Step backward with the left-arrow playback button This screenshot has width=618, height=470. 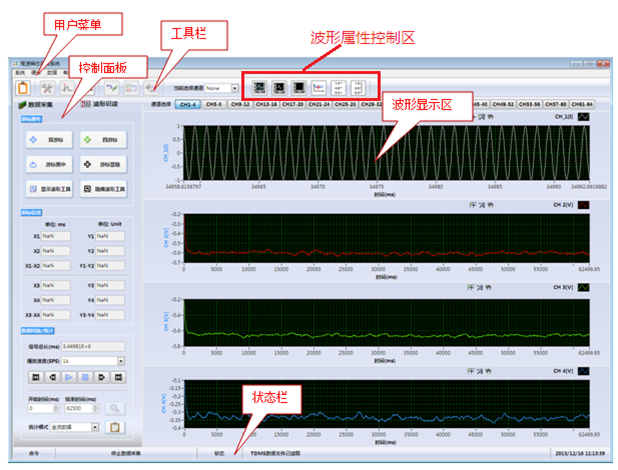pyautogui.click(x=52, y=377)
